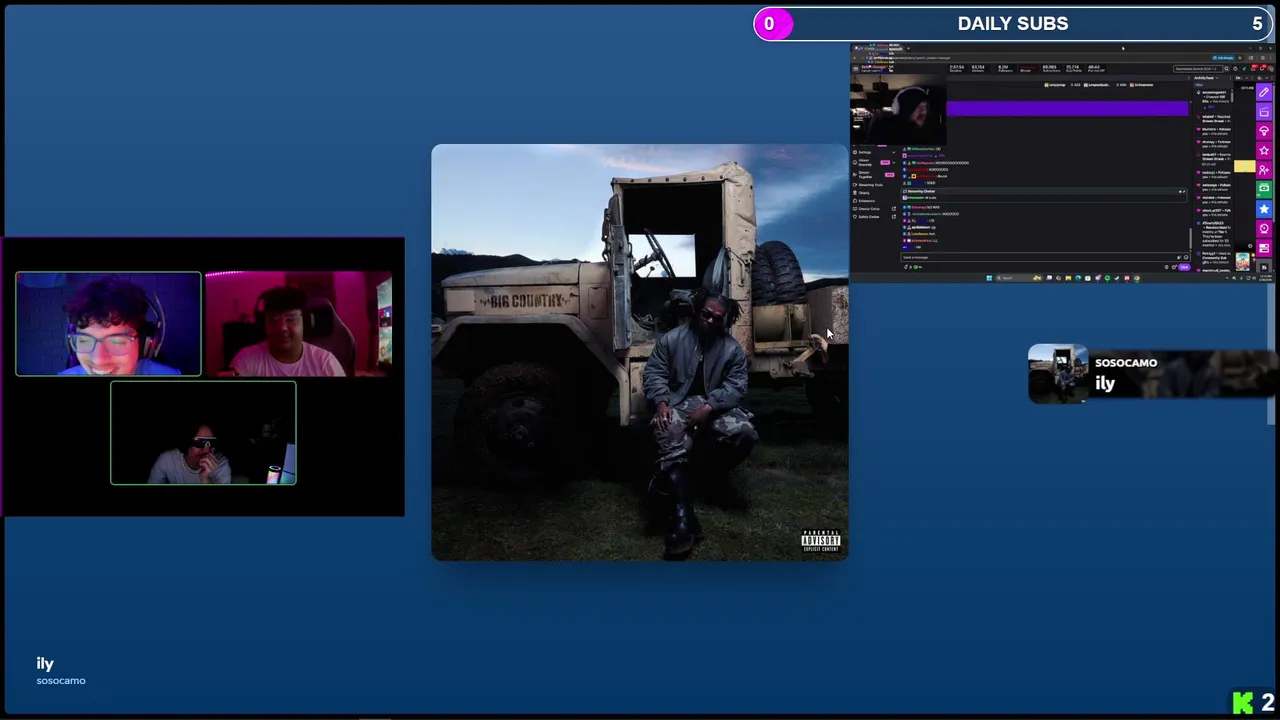Click Safety Center external link icon
1280x720 pixels.
[x=894, y=217]
